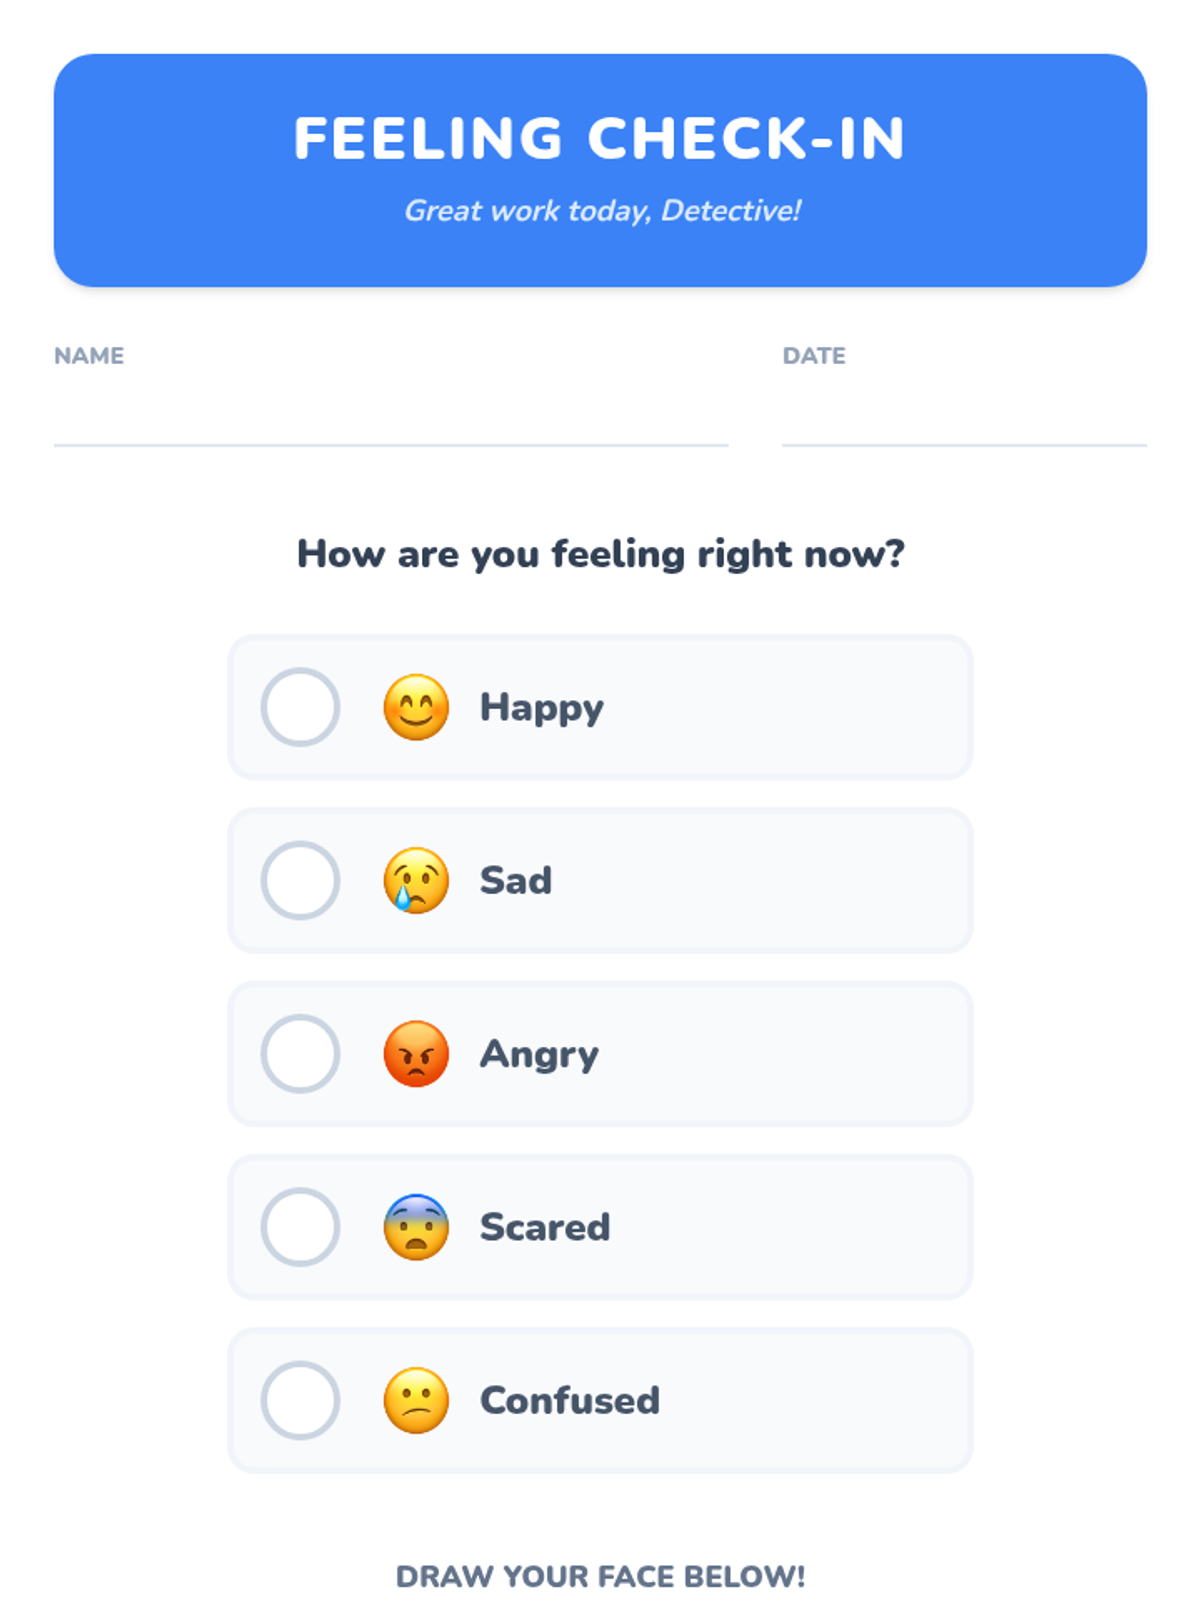The width and height of the screenshot is (1200, 1600).
Task: Click the crying Sad emoji face
Action: coord(416,880)
